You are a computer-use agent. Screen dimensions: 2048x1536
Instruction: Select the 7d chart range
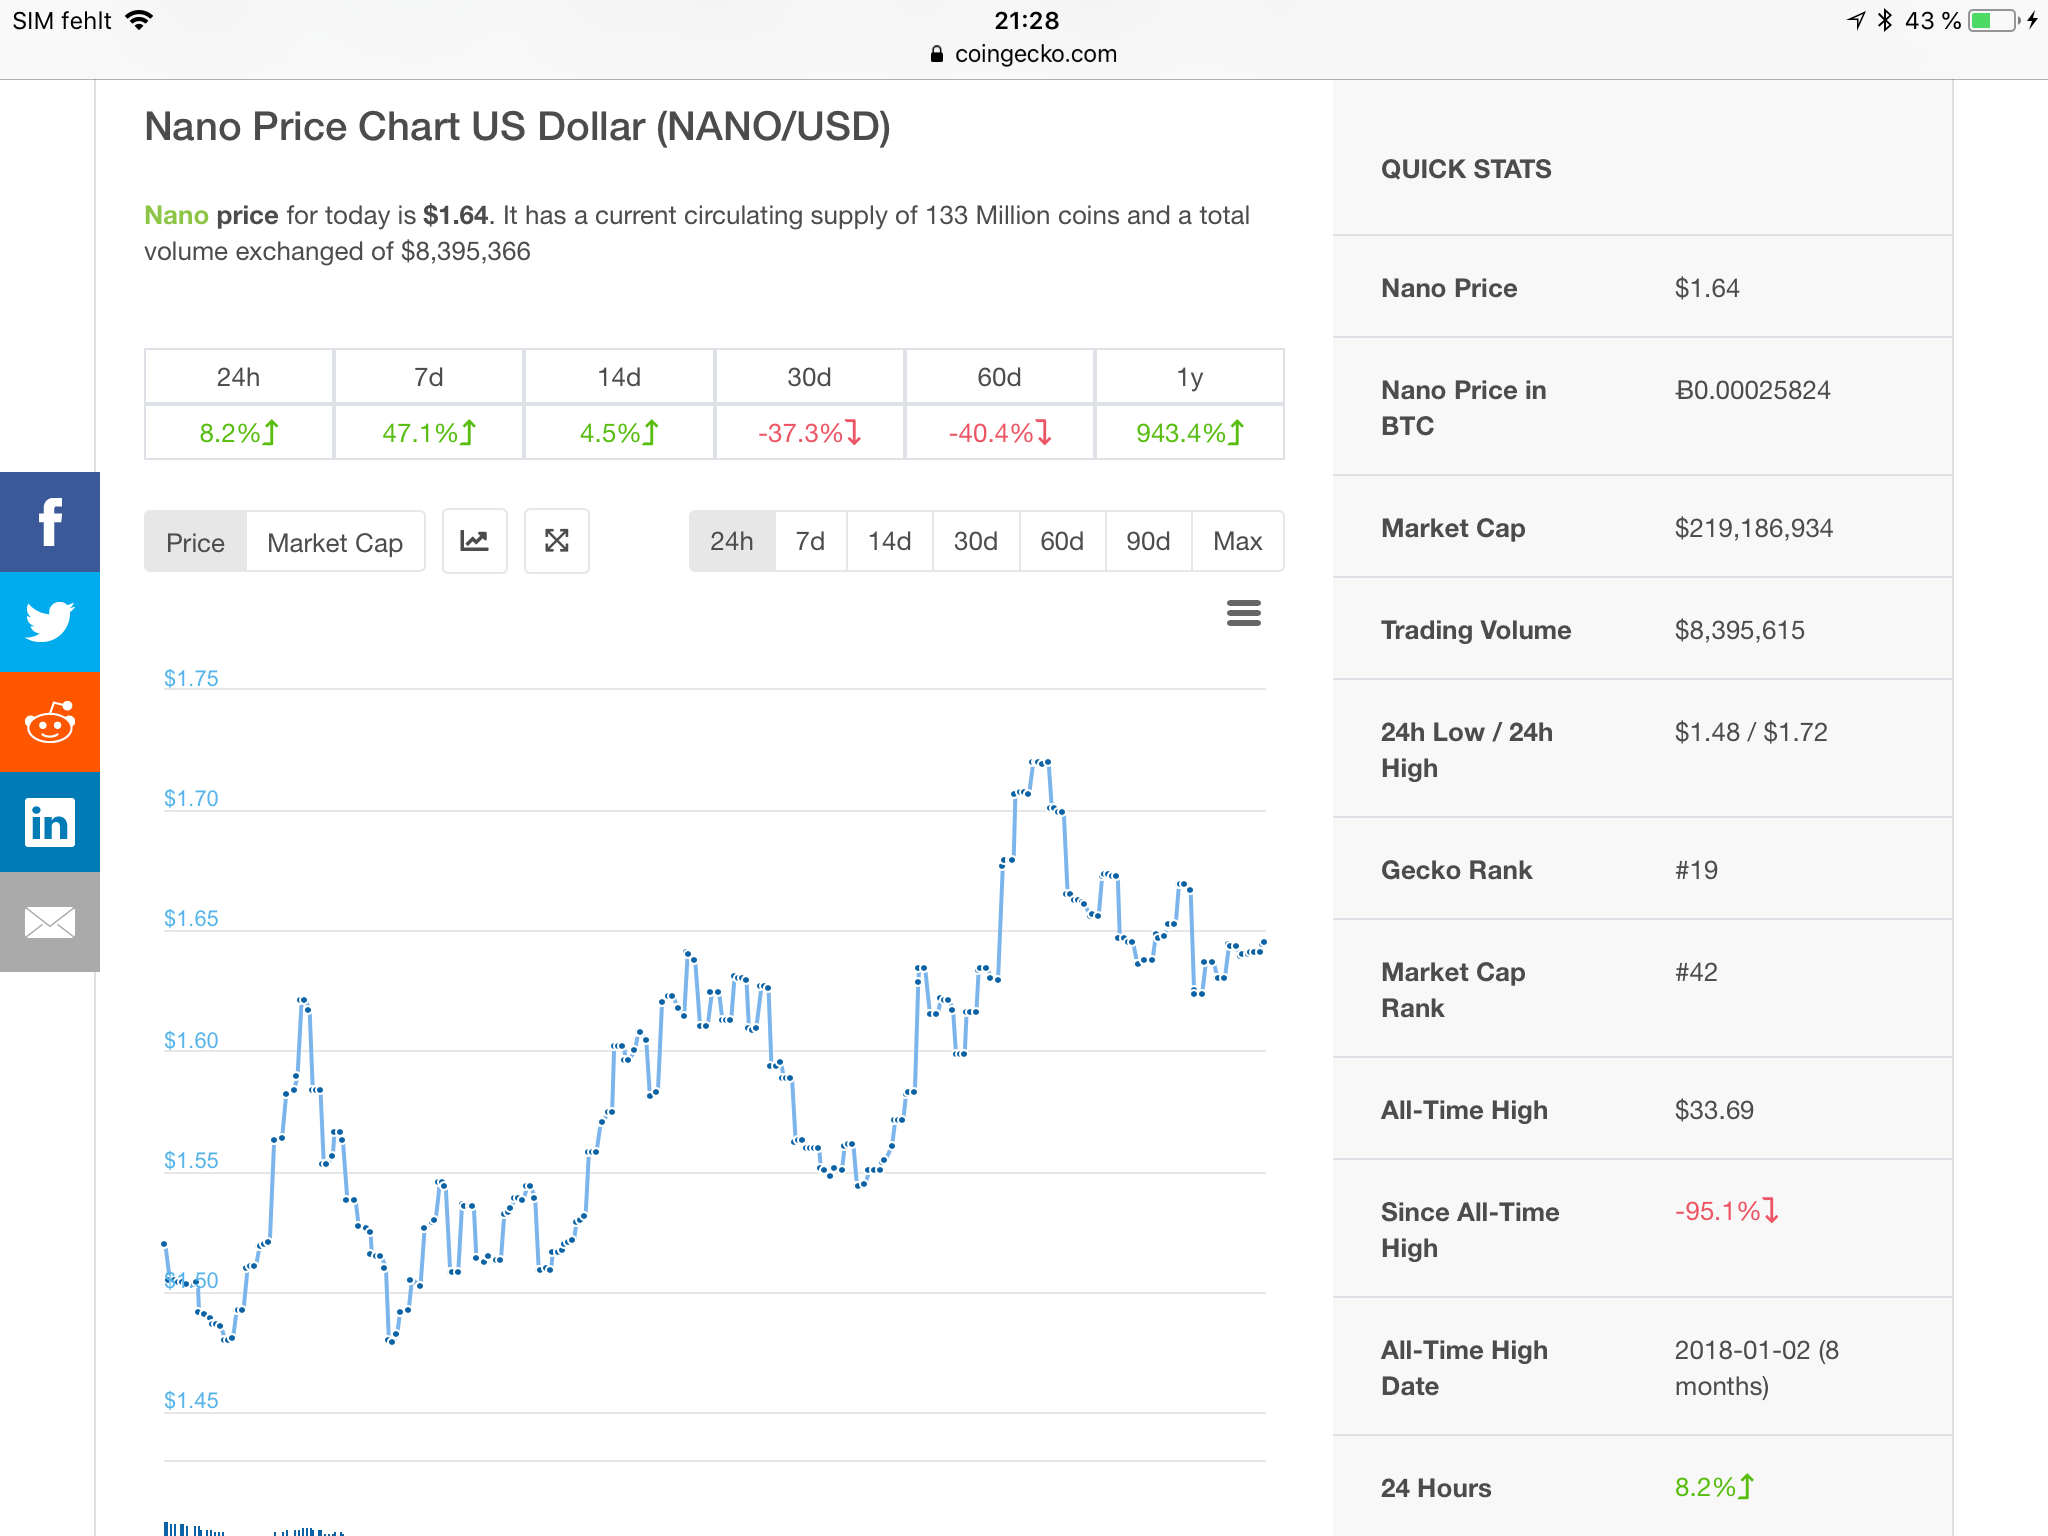pos(810,541)
